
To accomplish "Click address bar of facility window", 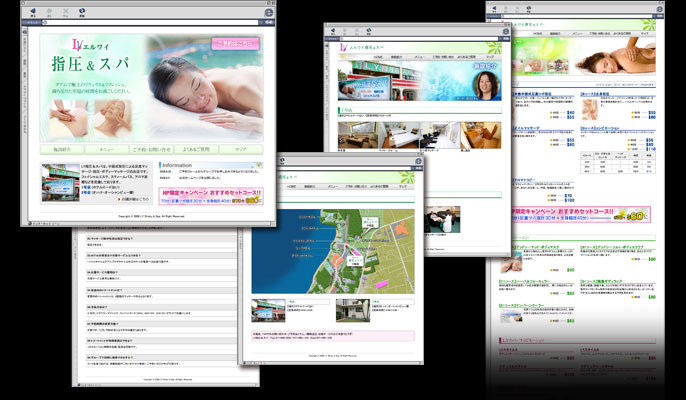I will (x=420, y=39).
